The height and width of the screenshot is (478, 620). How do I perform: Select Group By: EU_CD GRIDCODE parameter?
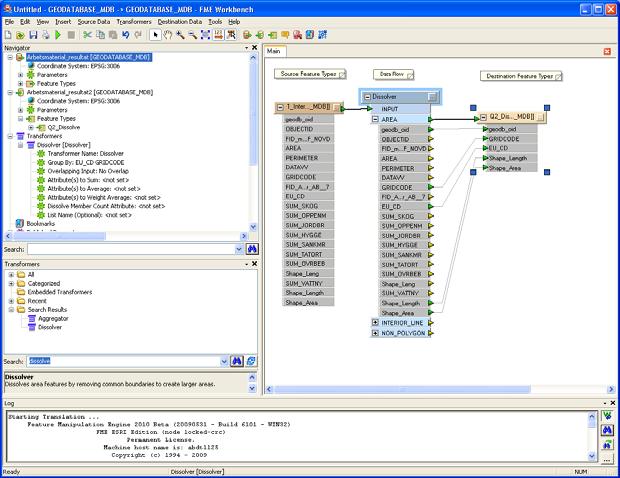click(86, 162)
